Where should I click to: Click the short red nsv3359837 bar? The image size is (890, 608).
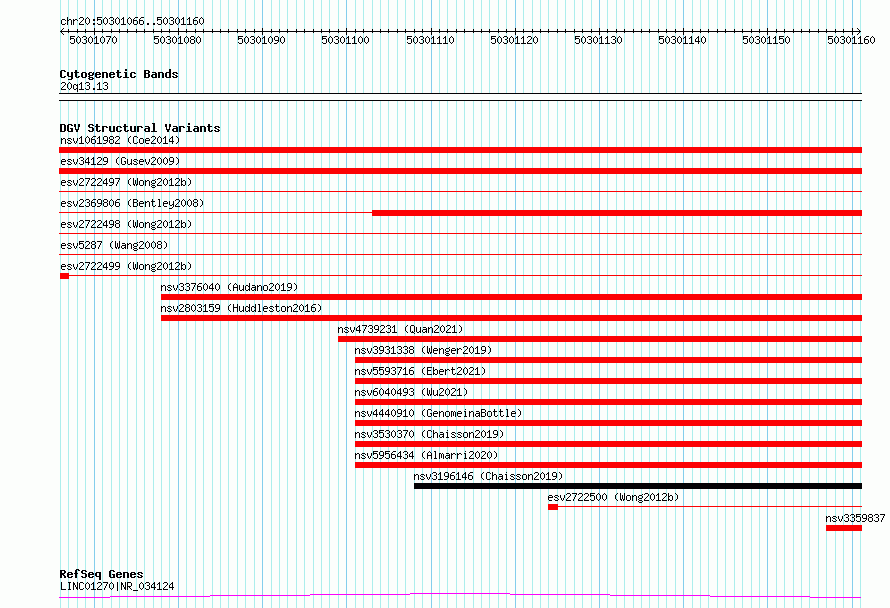tap(843, 528)
